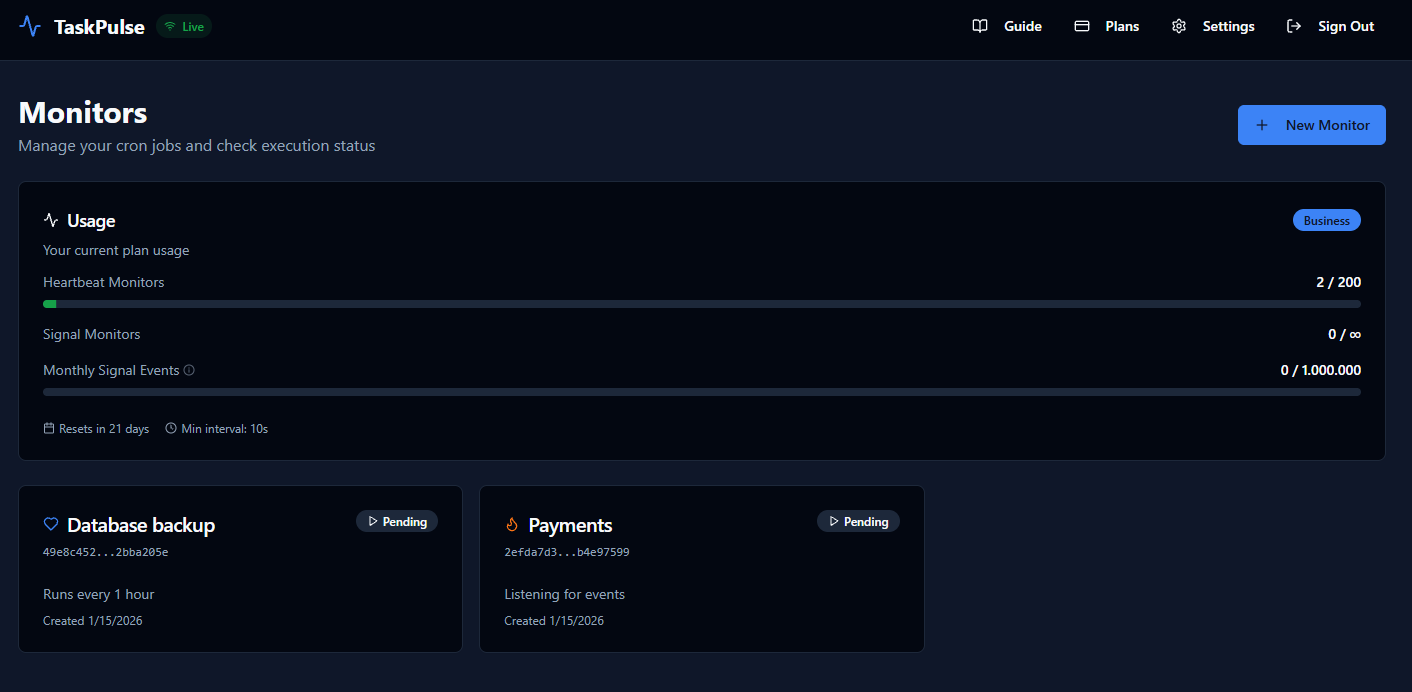Click the clock icon beside Min interval 10s
The height and width of the screenshot is (692, 1412).
(x=170, y=428)
